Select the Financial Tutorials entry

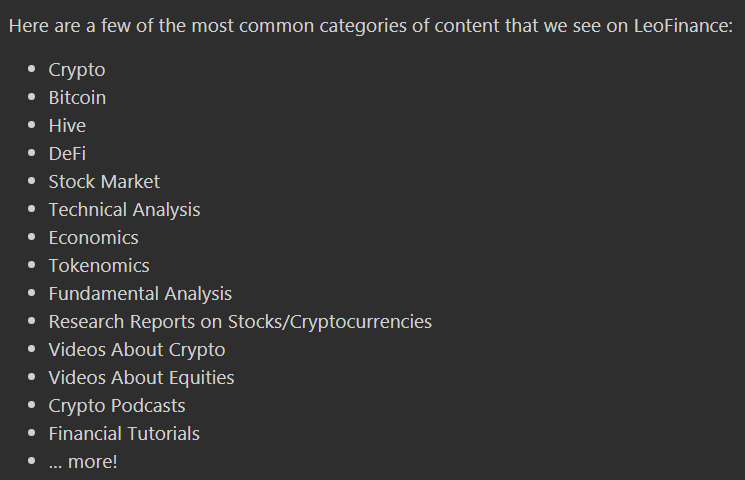click(x=124, y=434)
